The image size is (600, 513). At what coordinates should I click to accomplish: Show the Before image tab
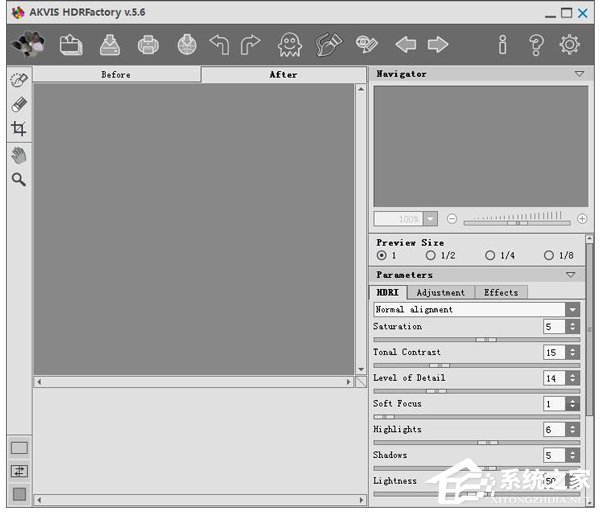pyautogui.click(x=116, y=75)
